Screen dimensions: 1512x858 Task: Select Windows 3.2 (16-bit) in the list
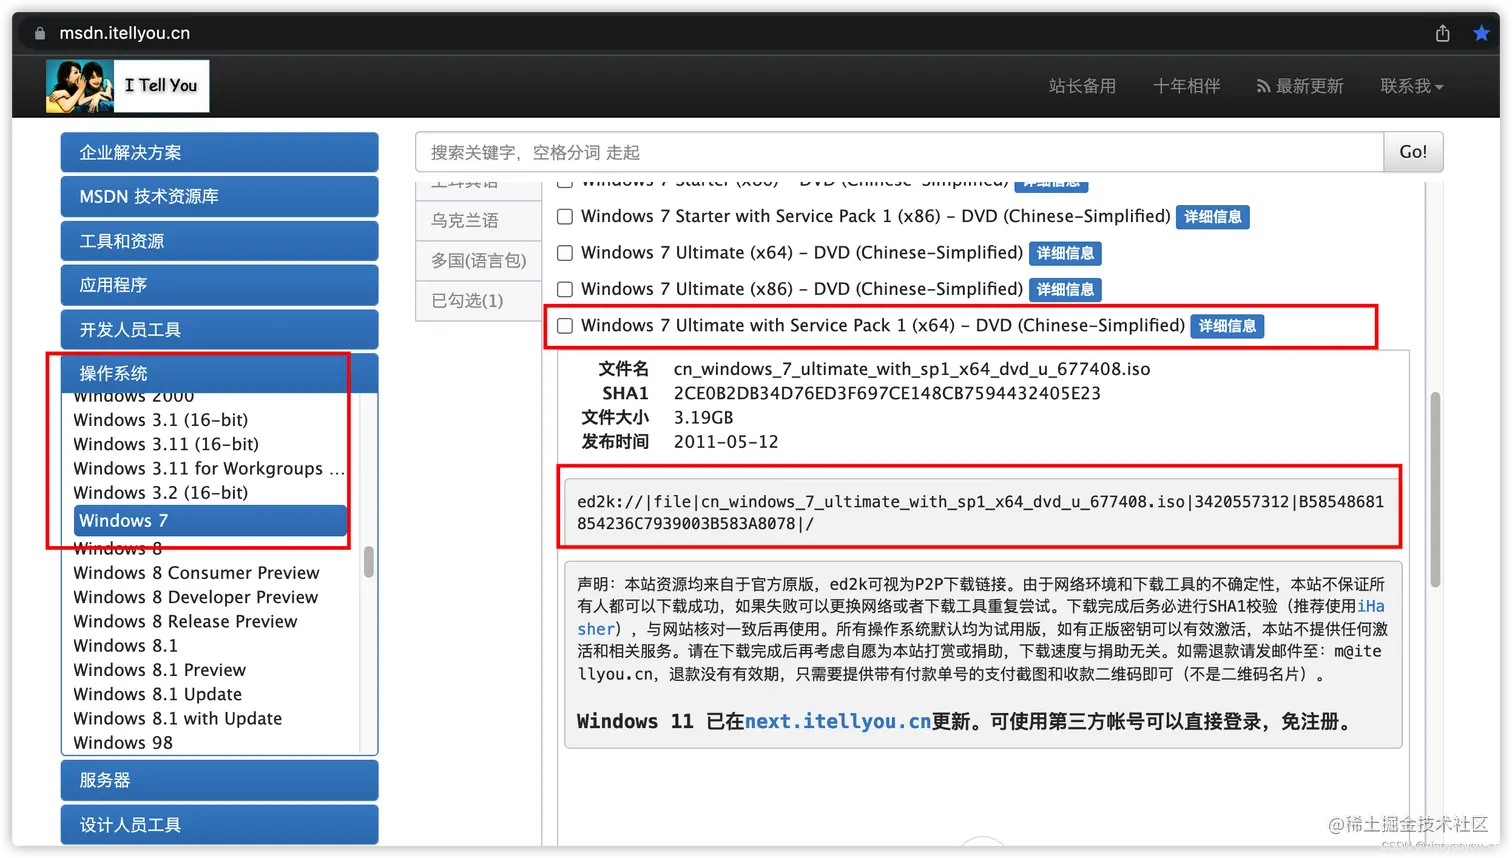coord(161,492)
